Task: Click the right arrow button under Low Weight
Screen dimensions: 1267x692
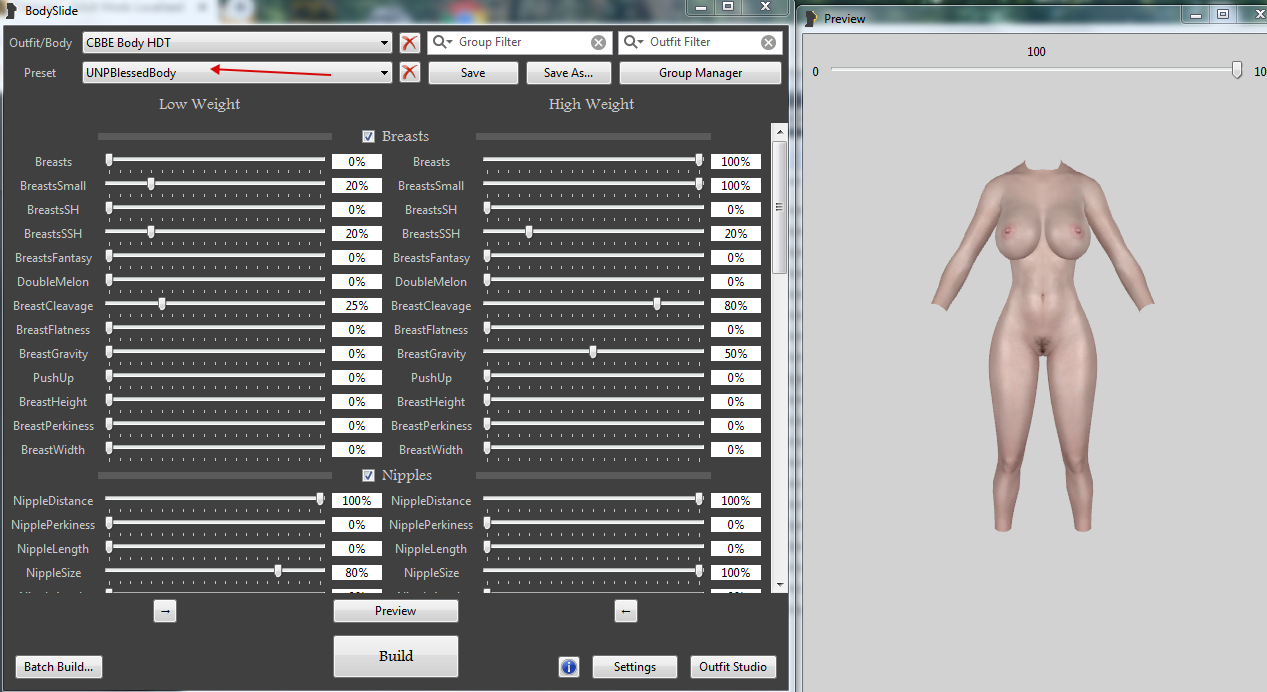Action: point(165,611)
